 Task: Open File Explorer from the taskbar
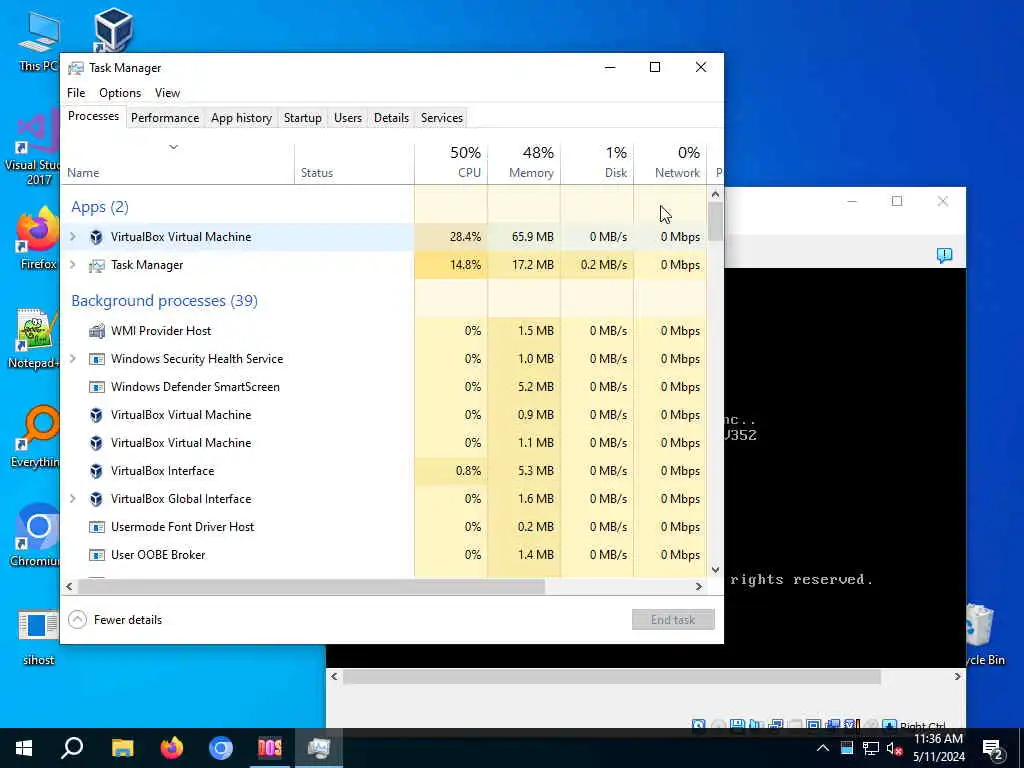[122, 748]
